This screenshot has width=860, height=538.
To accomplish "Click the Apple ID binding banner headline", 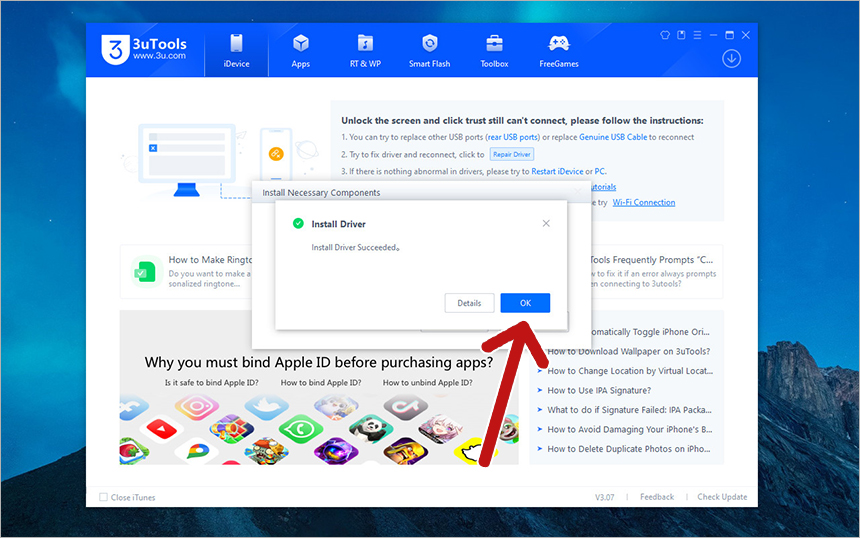I will point(319,362).
